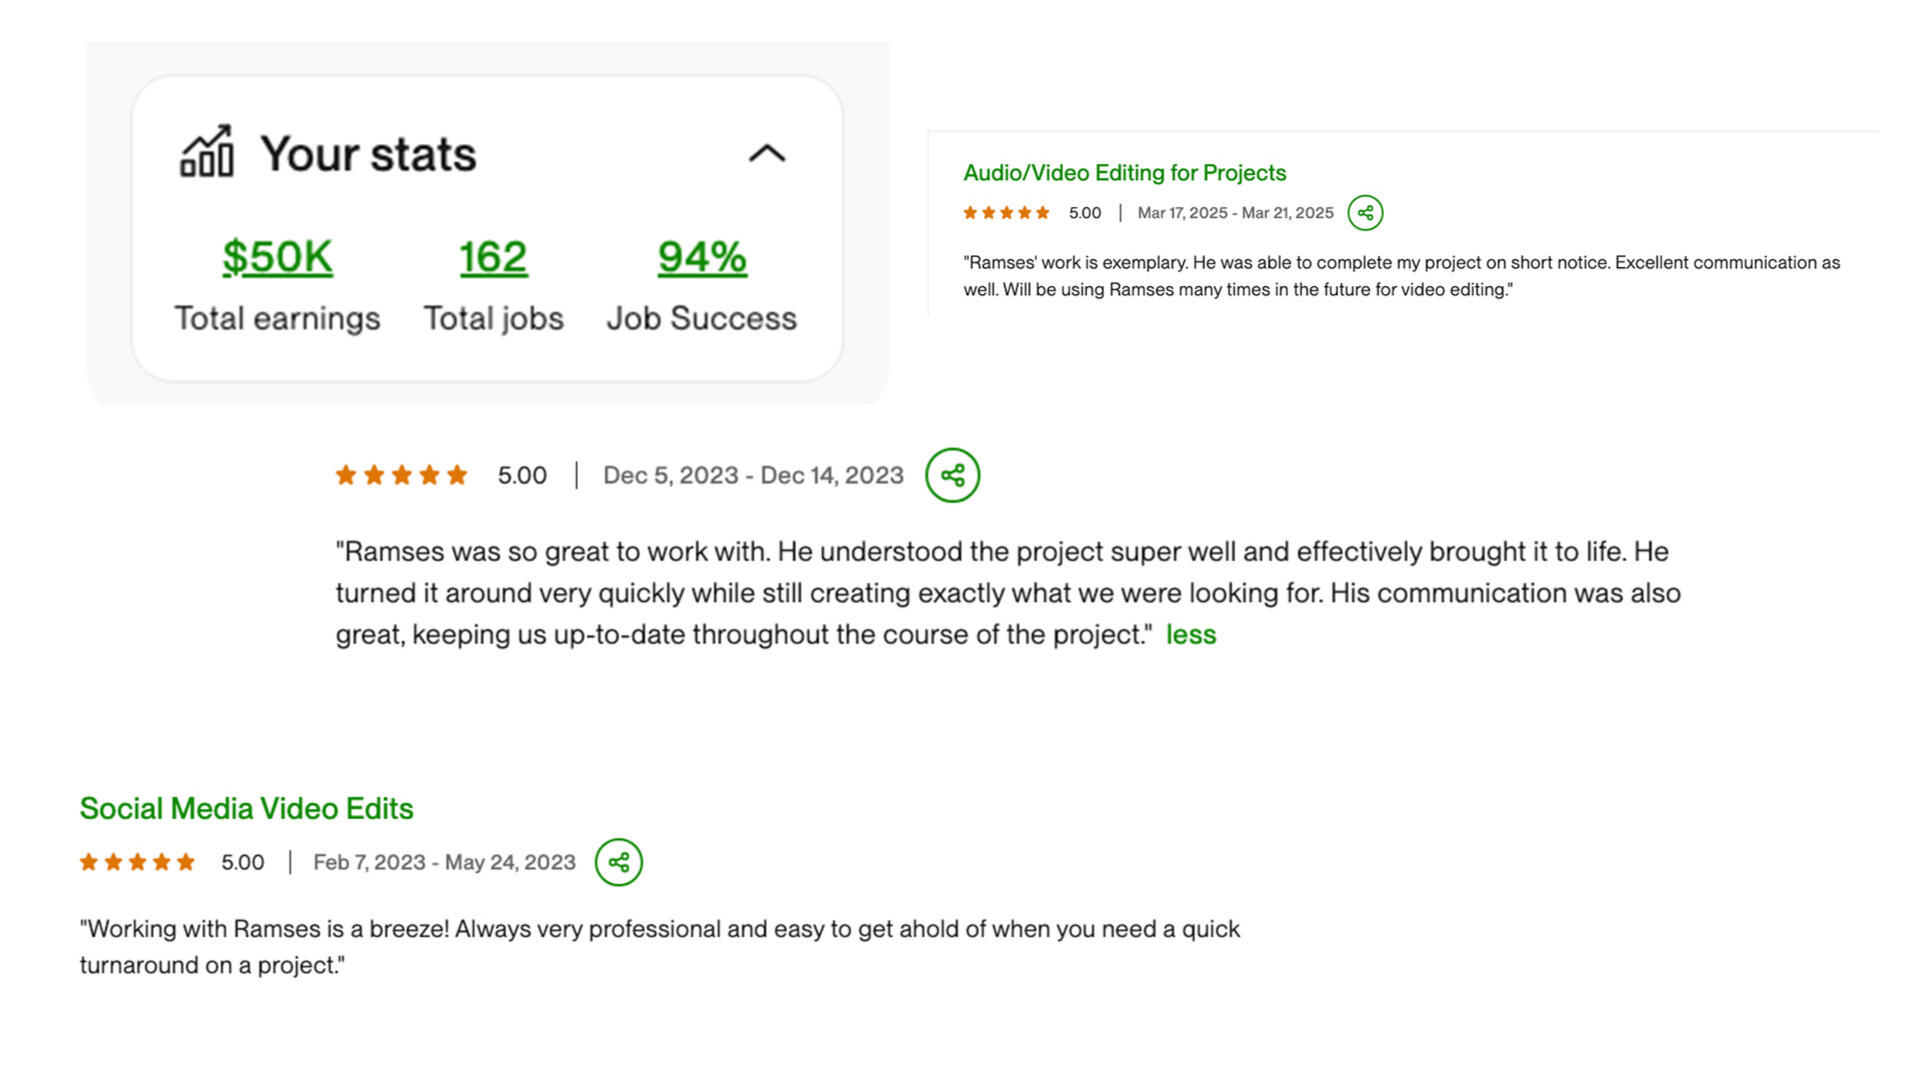The width and height of the screenshot is (1919, 1079).
Task: Click the "Total earnings" label
Action: (277, 318)
